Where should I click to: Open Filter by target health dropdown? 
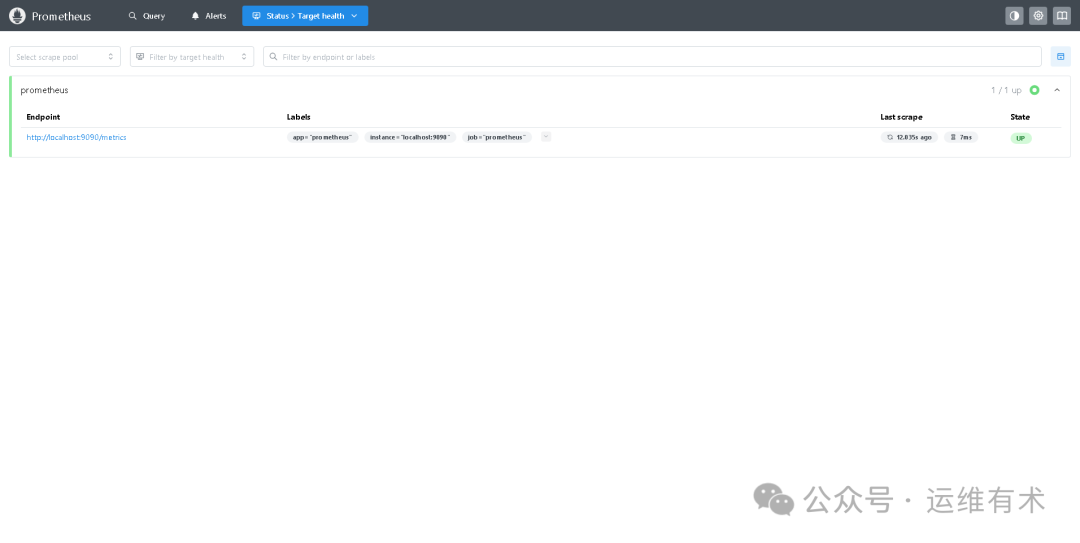pyautogui.click(x=191, y=57)
